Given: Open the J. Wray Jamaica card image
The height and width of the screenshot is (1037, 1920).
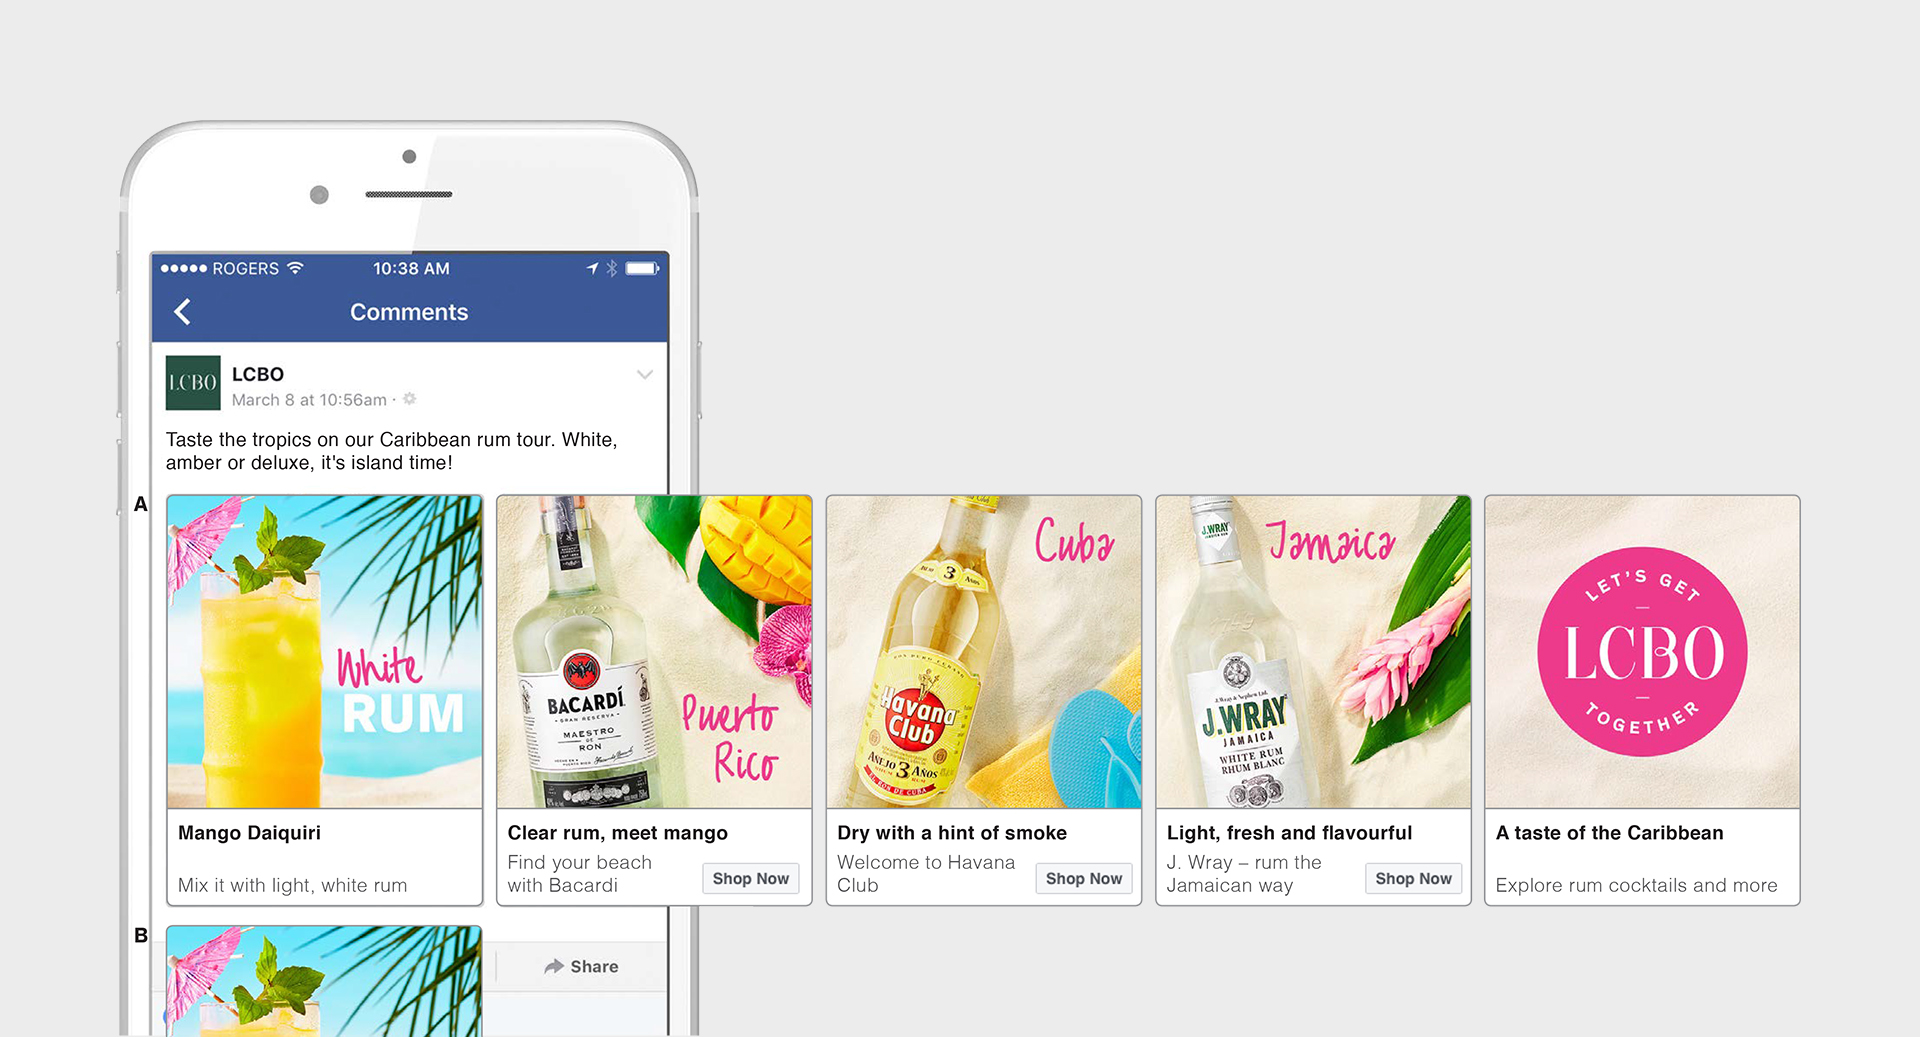Looking at the screenshot, I should click(1313, 652).
